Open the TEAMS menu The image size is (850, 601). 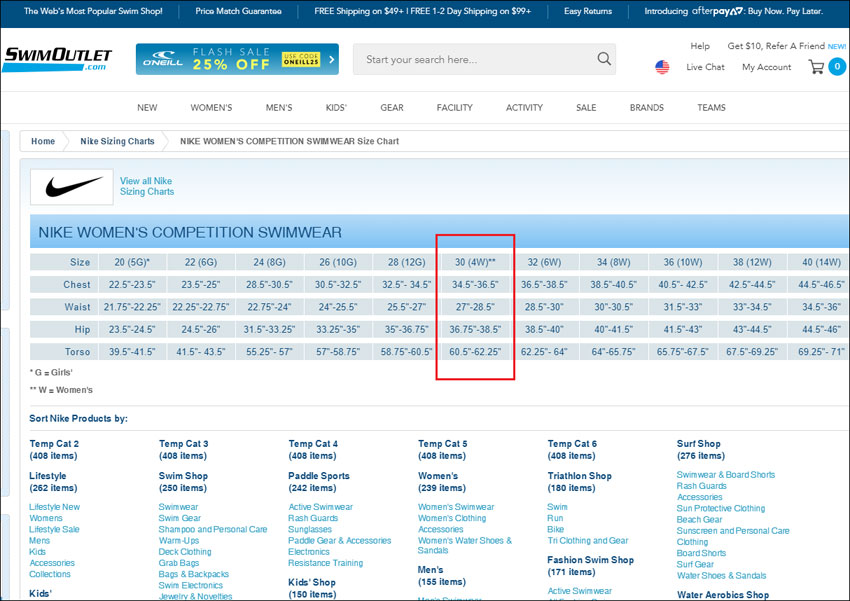[711, 108]
